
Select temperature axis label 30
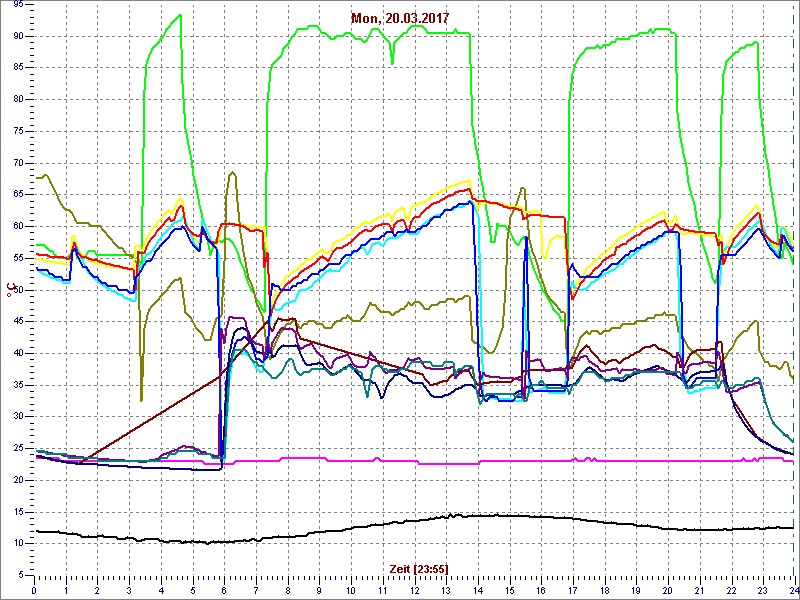point(18,417)
